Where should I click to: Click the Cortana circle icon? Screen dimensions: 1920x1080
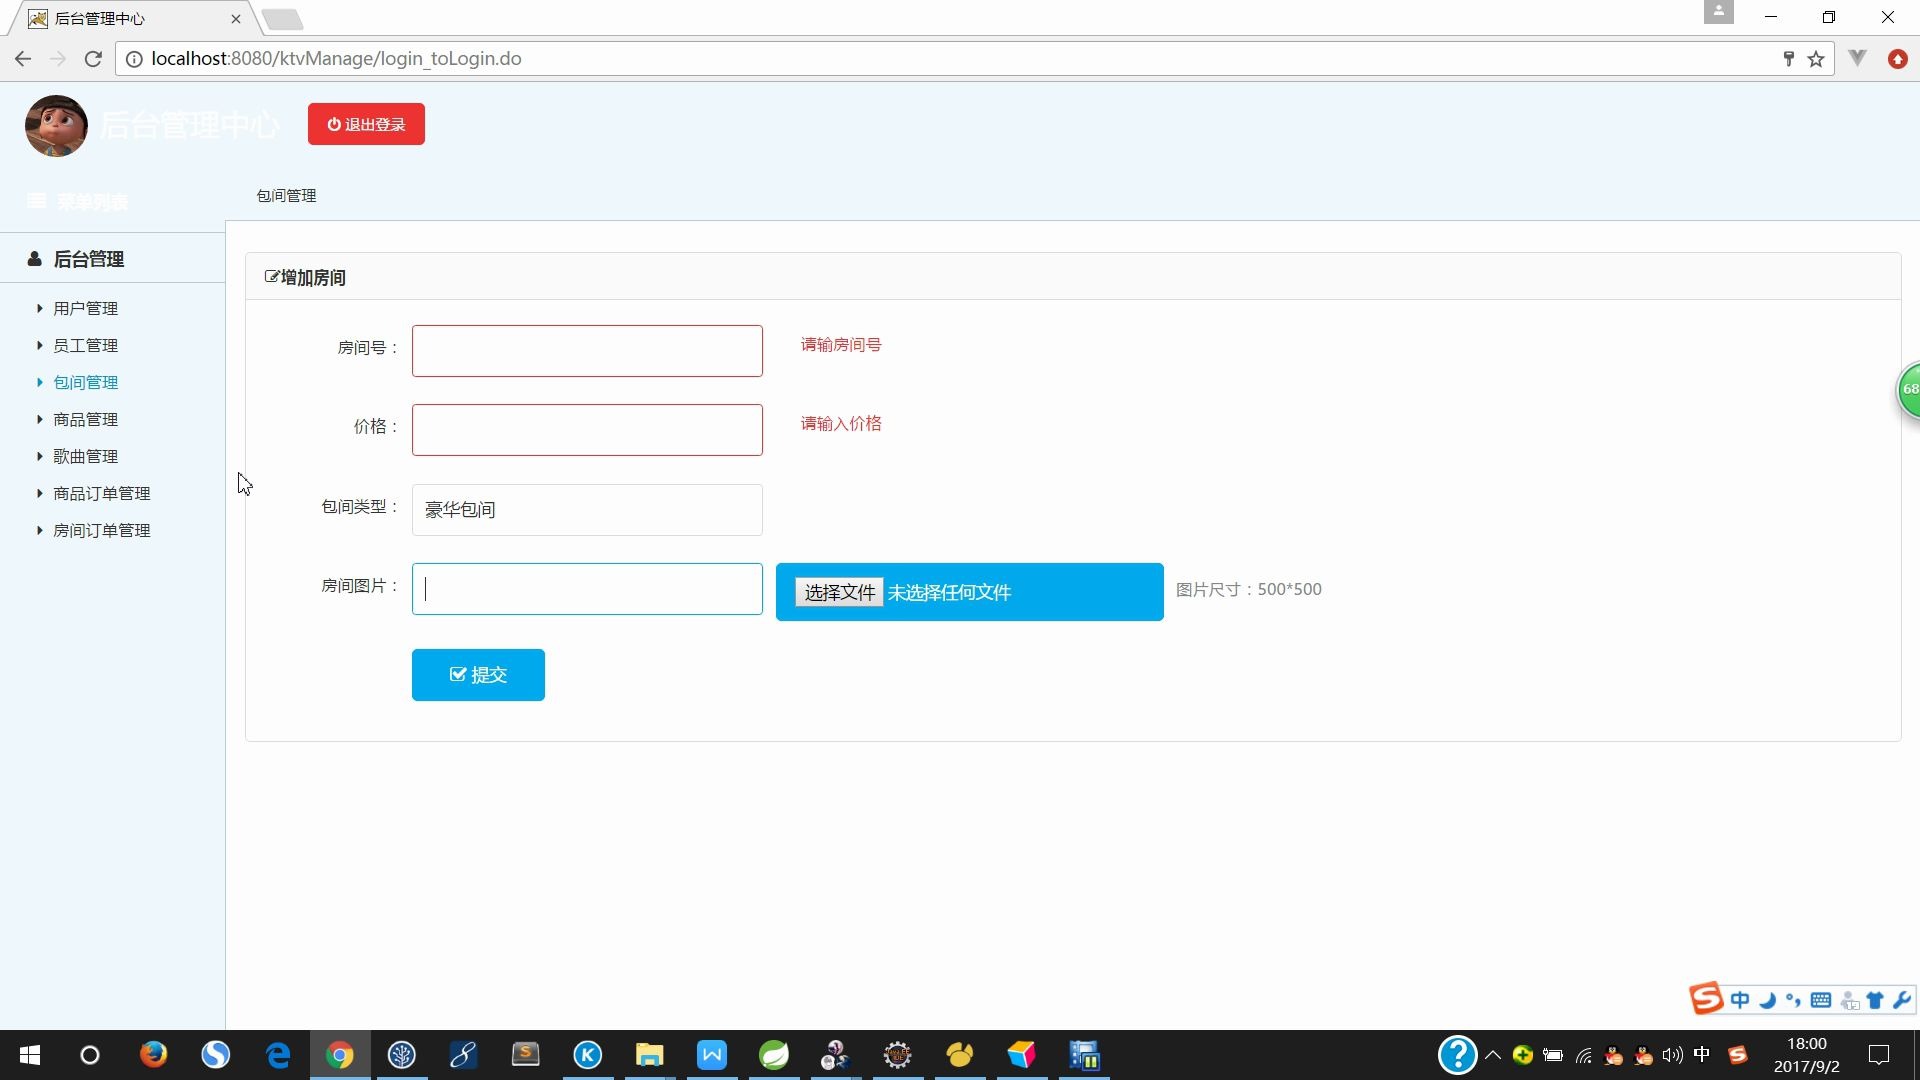click(90, 1055)
